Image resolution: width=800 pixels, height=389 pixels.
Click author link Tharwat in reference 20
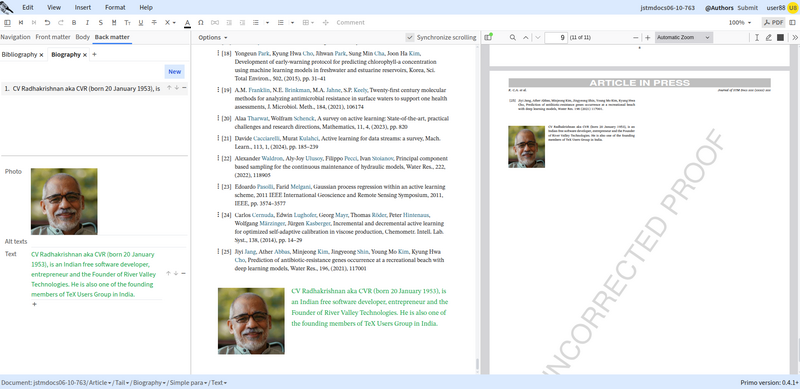(x=258, y=118)
